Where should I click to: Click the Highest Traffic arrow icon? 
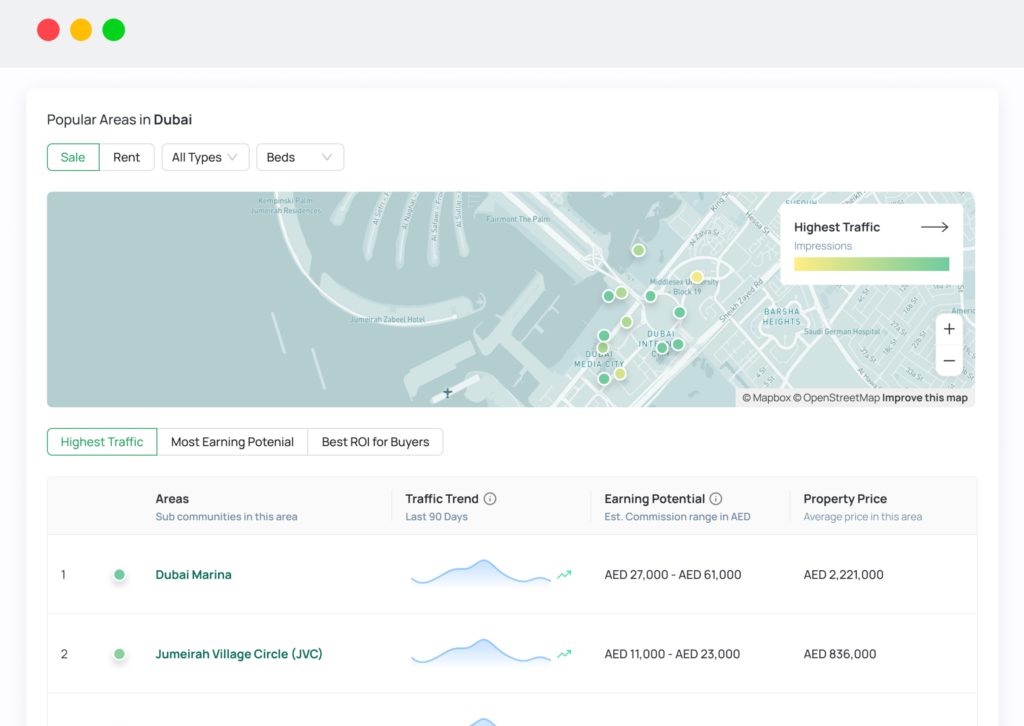coord(934,227)
